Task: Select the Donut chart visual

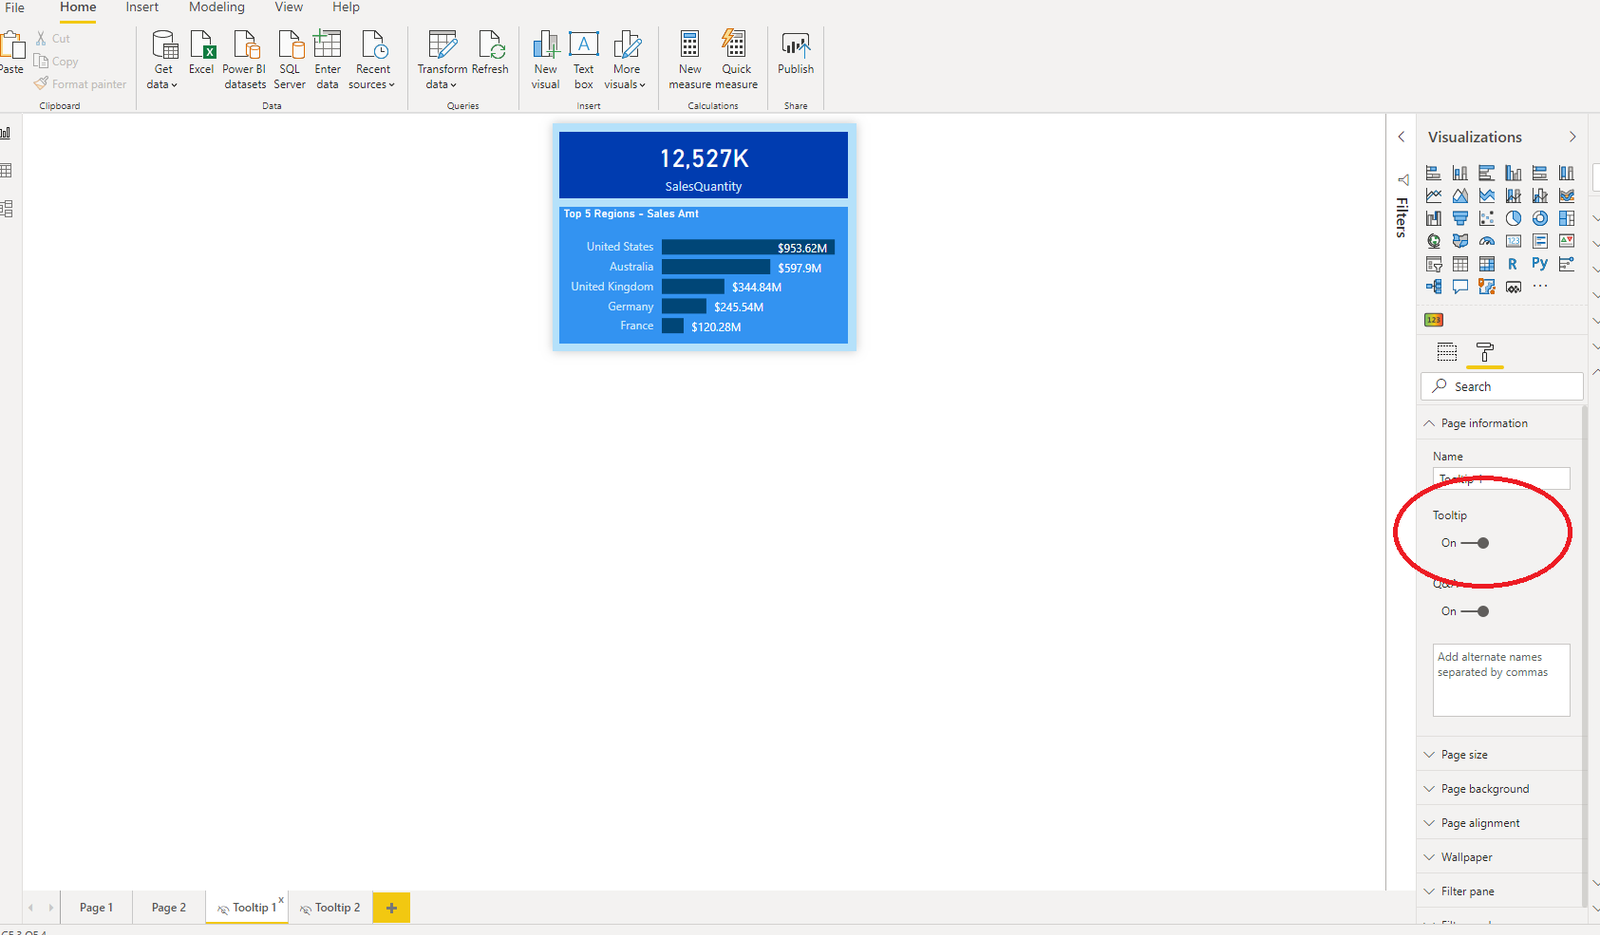Action: point(1540,218)
